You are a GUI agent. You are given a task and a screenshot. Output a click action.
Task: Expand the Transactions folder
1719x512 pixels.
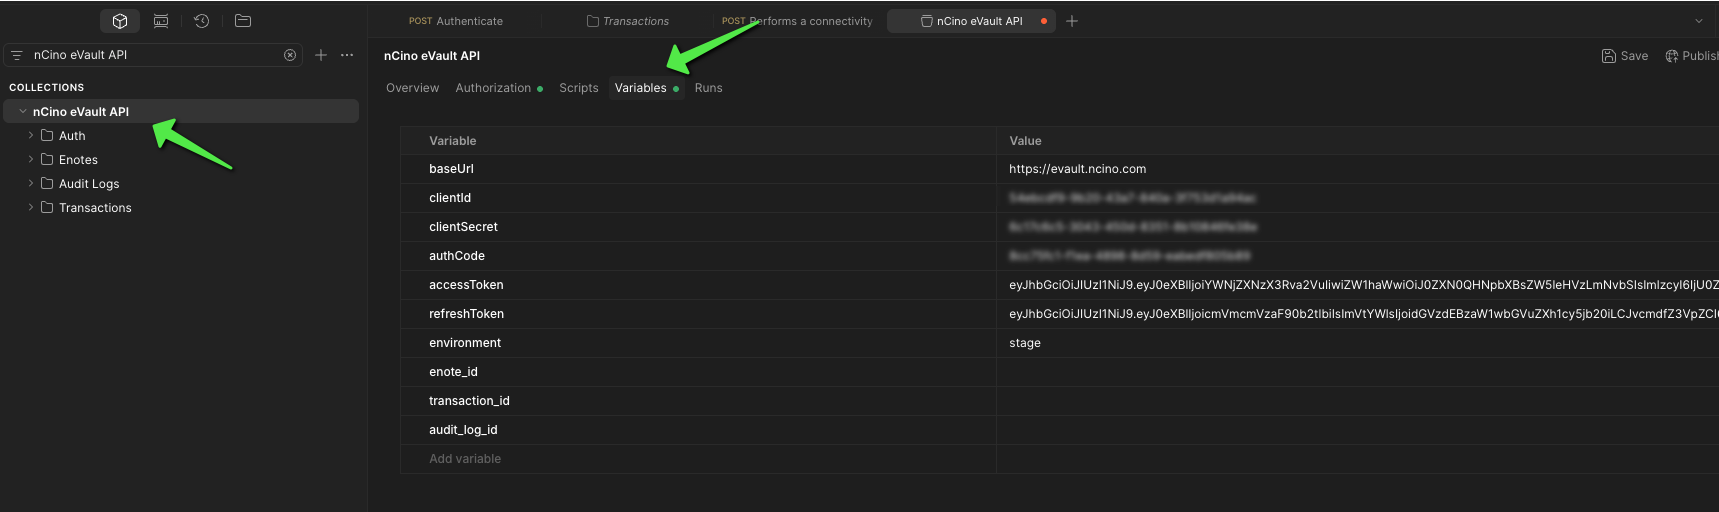pos(31,207)
